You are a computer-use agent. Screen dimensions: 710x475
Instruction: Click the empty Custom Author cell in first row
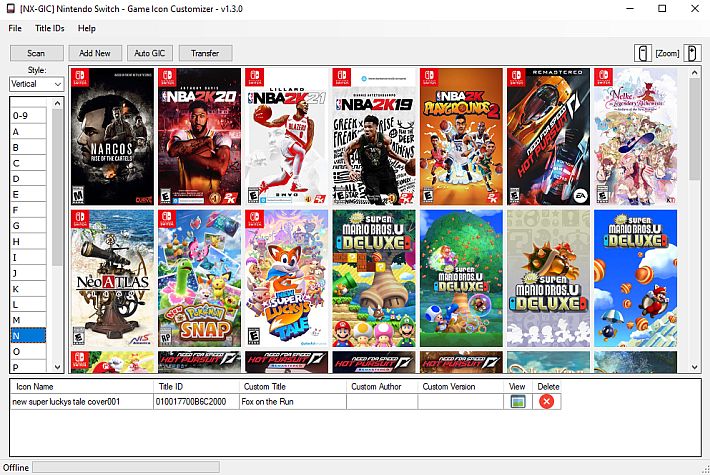[x=382, y=402]
